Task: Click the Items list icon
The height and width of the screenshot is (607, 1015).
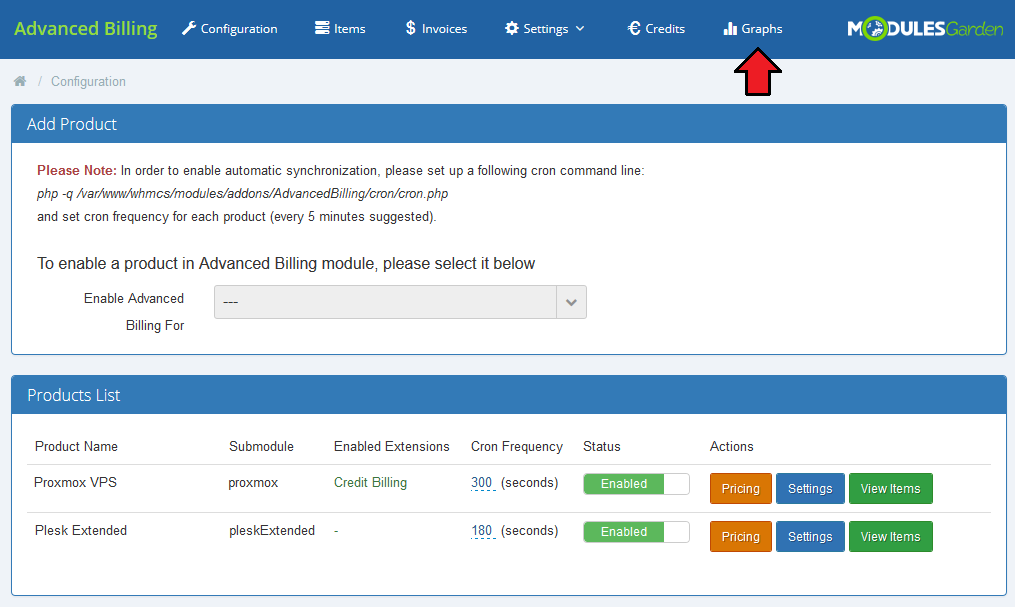Action: point(322,28)
